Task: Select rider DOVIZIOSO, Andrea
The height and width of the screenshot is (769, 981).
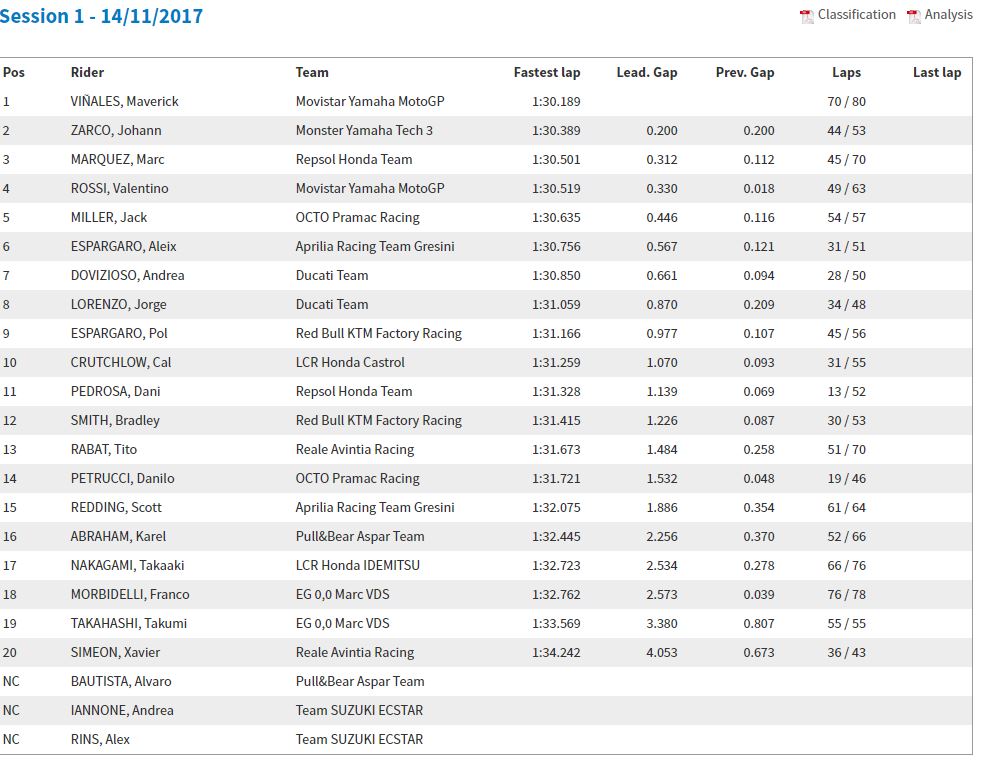Action: coord(128,275)
